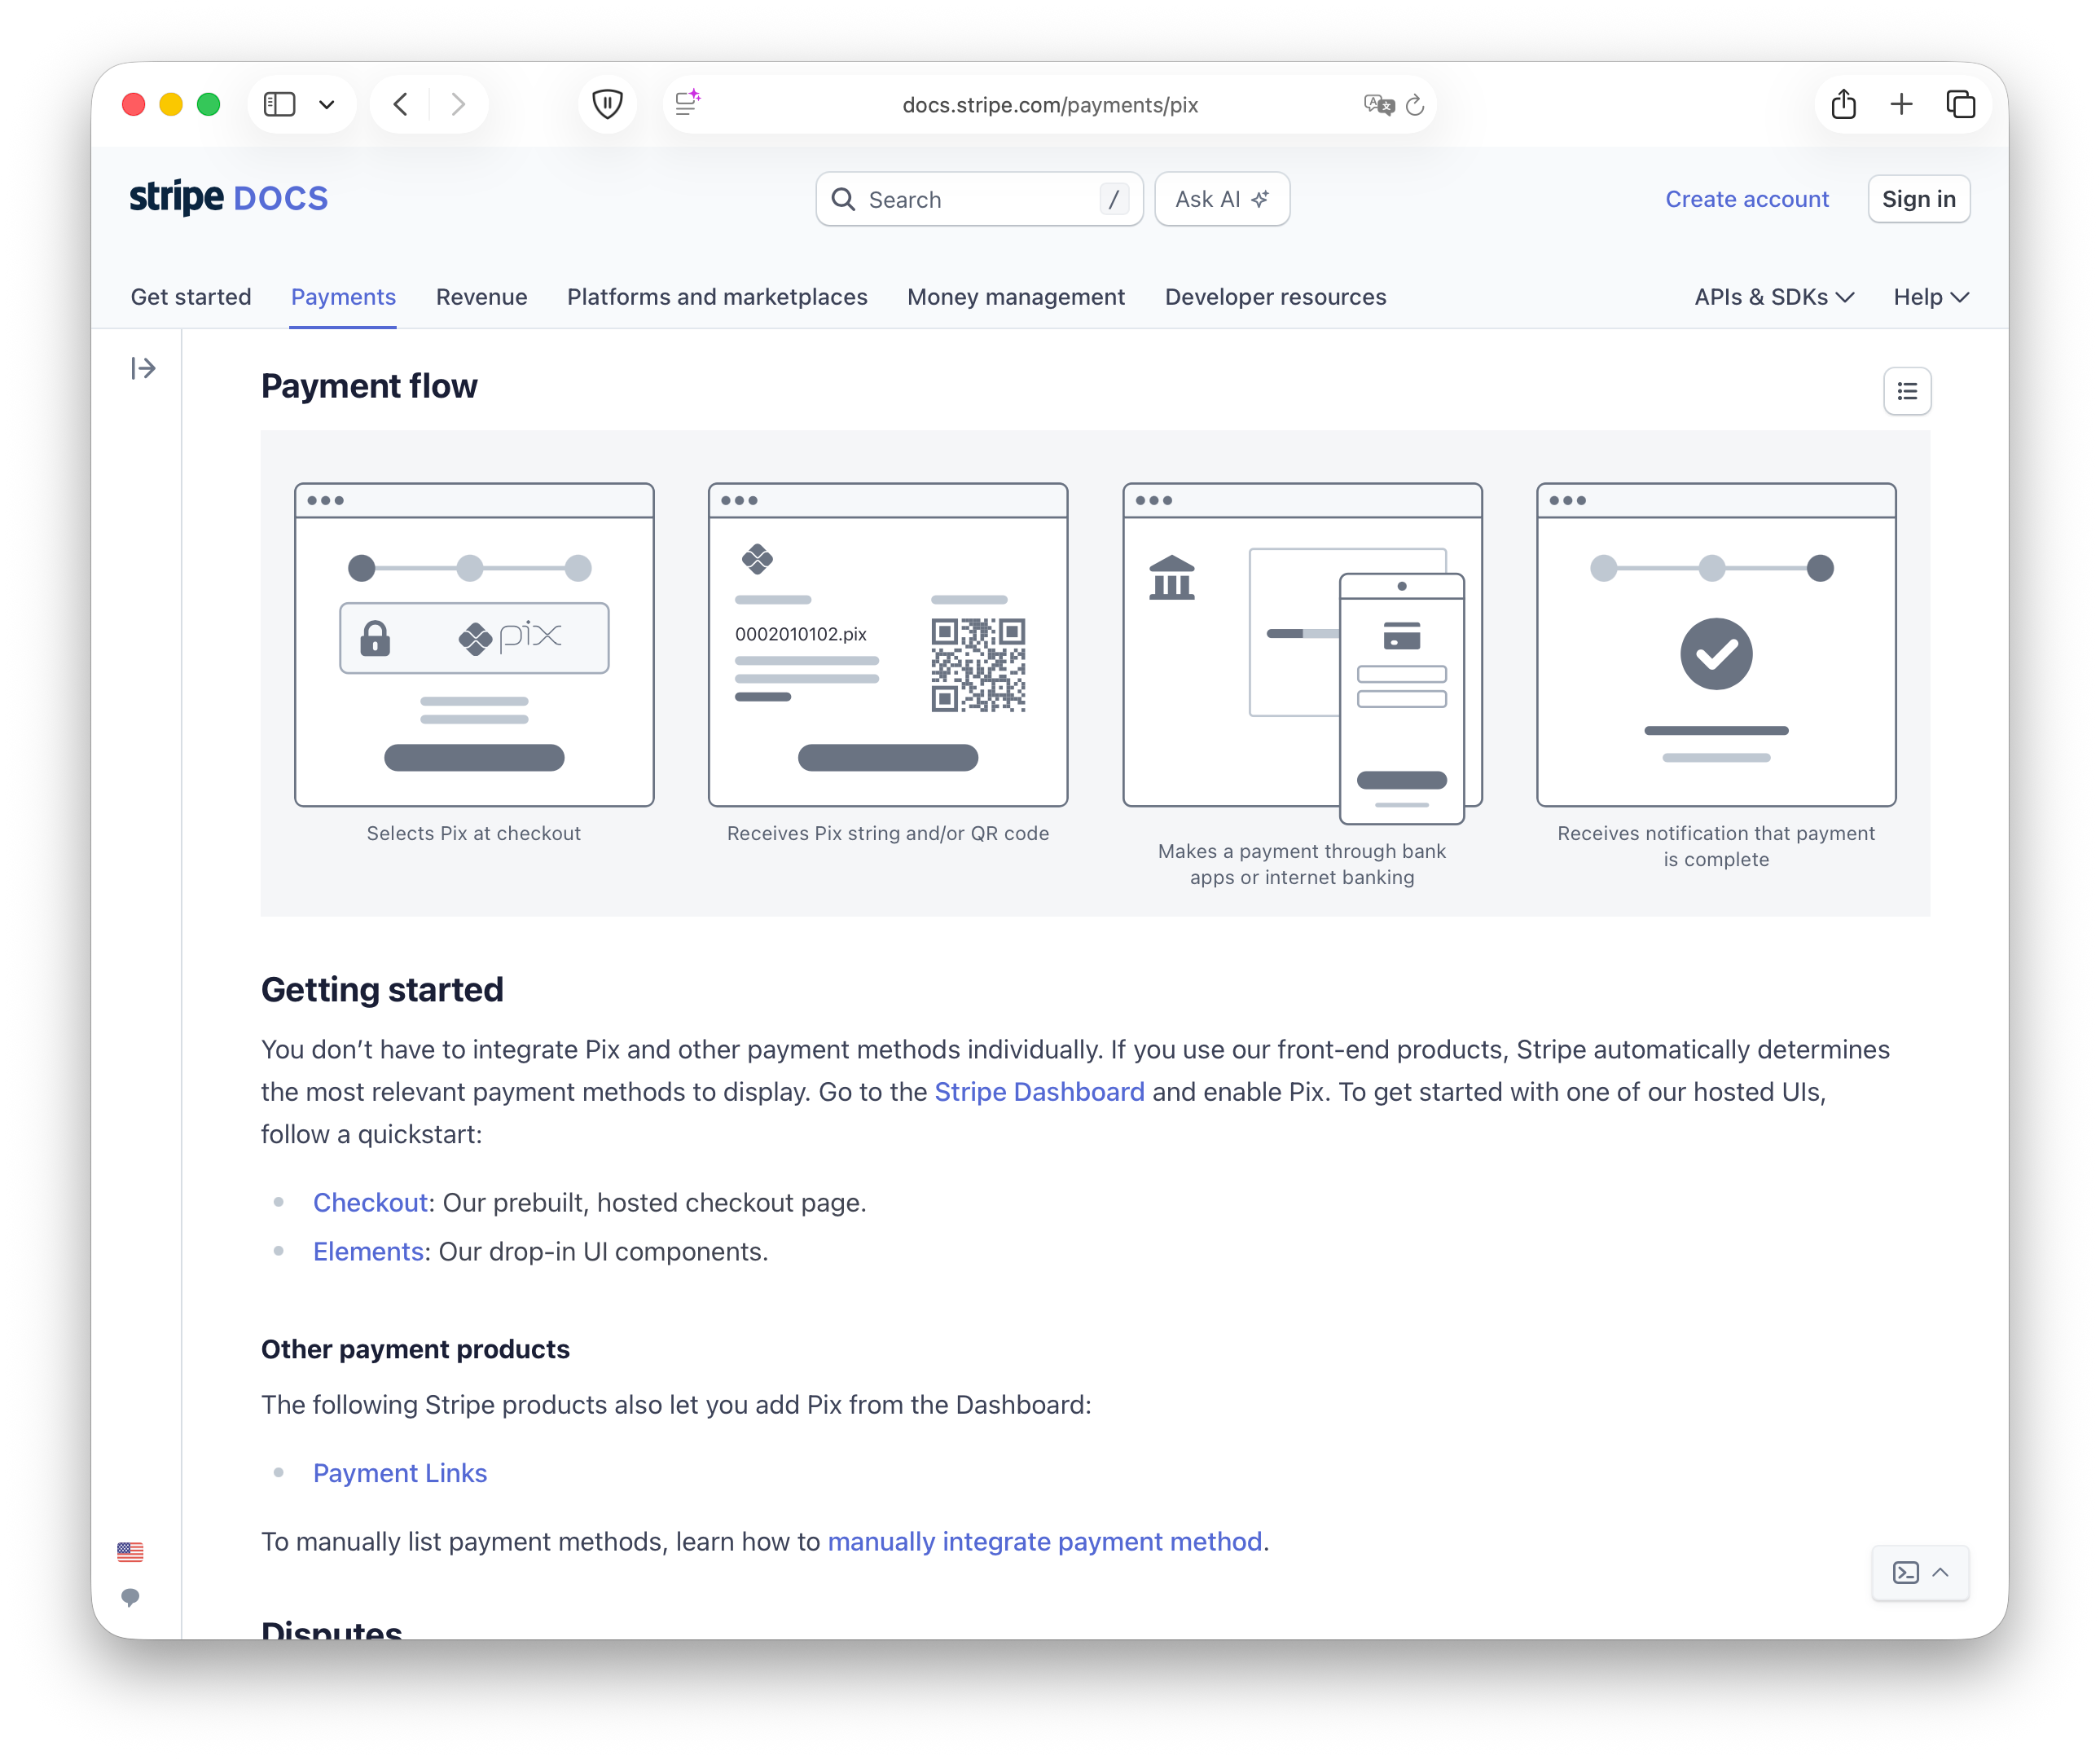Open the Safari sidebar options chevron
The height and width of the screenshot is (1760, 2100).
coord(326,104)
